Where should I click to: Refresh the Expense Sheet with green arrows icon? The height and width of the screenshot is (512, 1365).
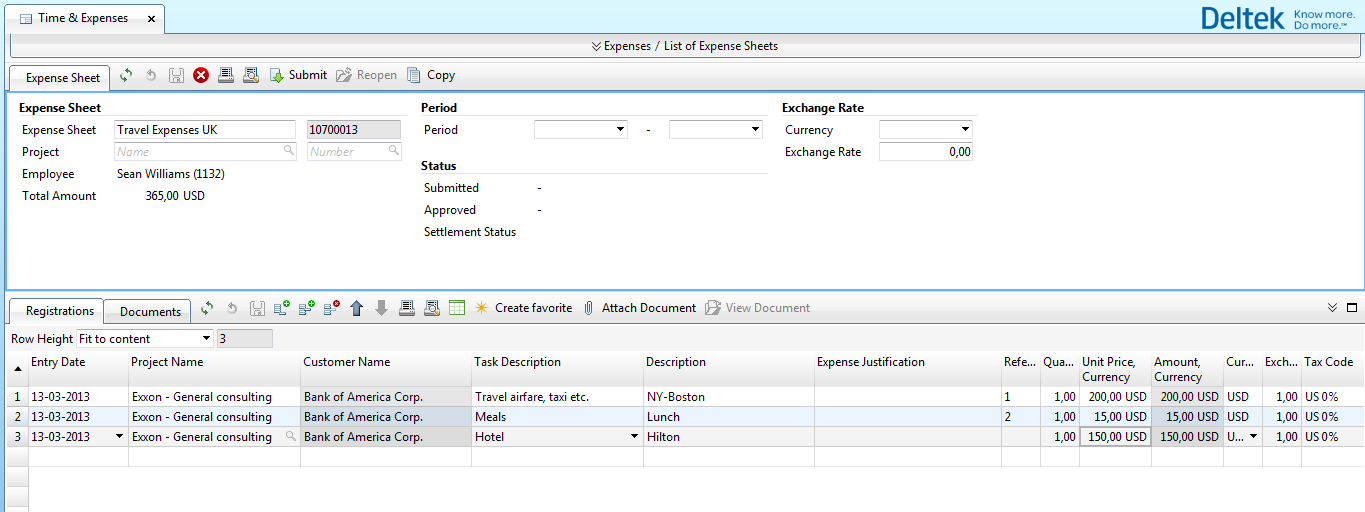[x=126, y=75]
